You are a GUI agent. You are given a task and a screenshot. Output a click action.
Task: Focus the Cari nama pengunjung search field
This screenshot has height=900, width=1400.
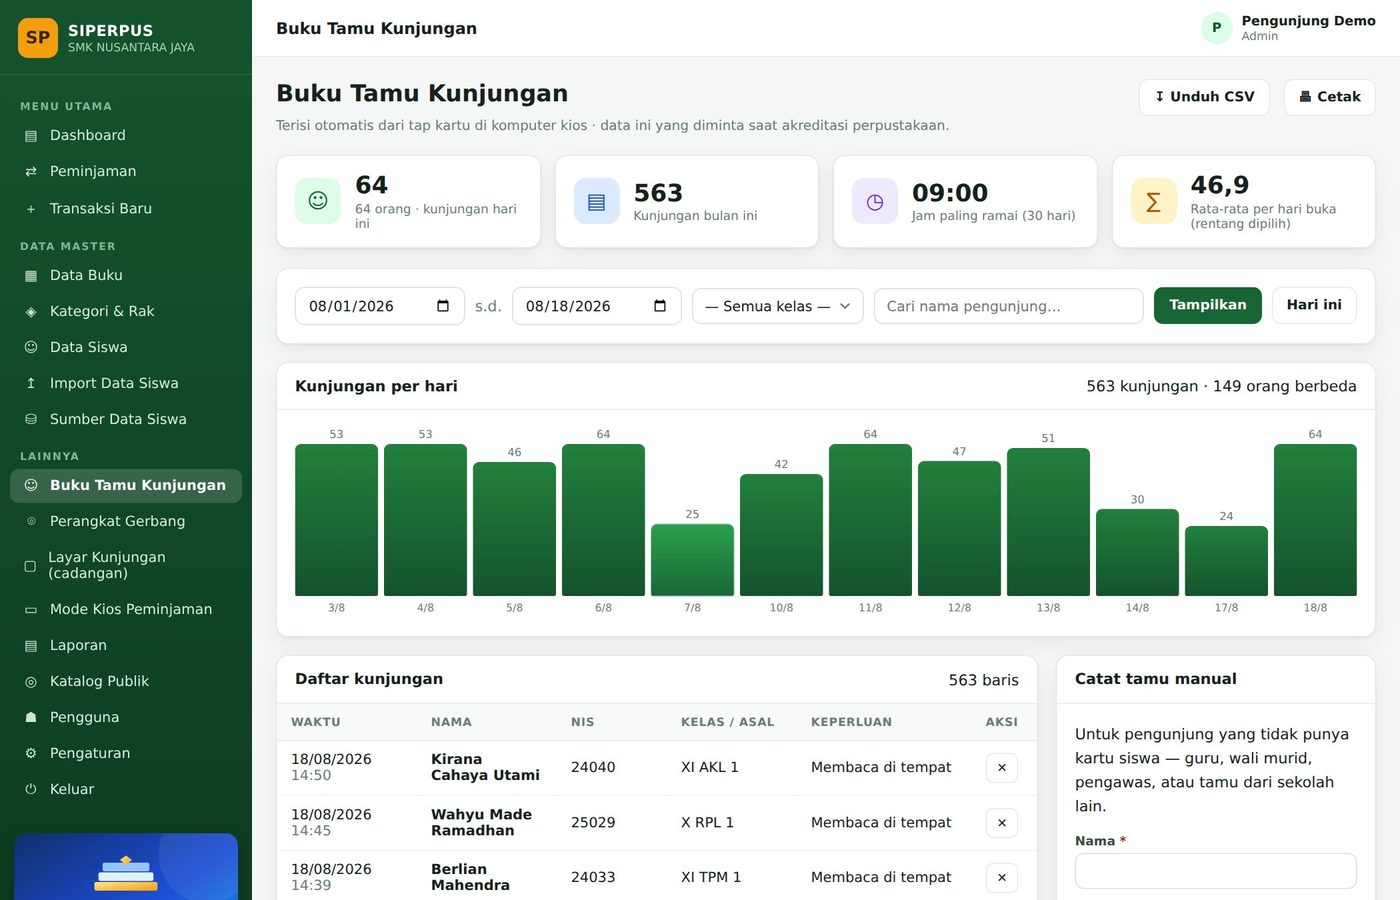coord(1008,306)
